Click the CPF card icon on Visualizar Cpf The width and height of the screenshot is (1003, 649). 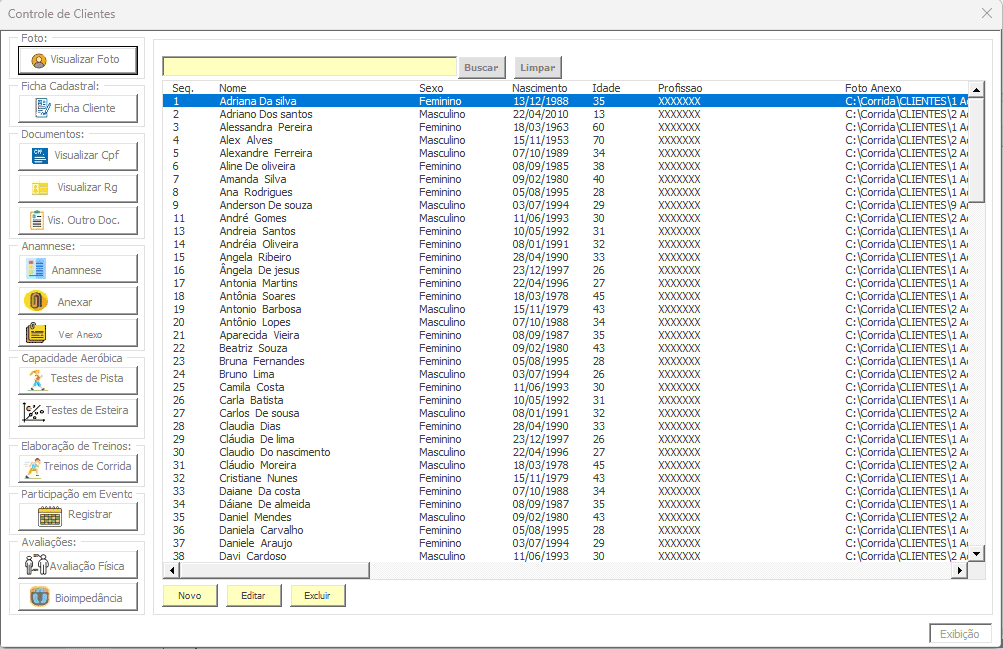pos(40,155)
